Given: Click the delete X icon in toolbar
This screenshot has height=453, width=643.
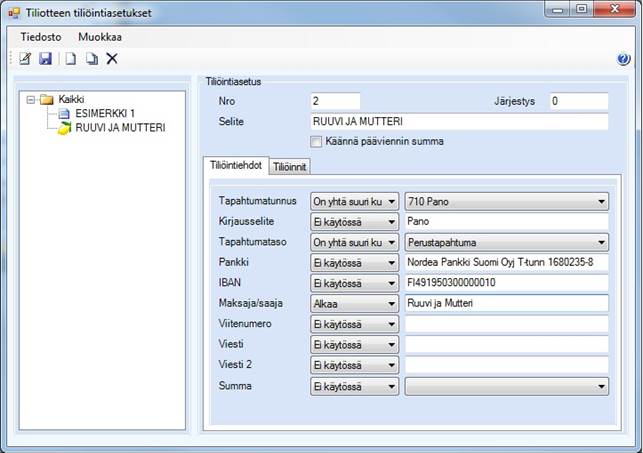Looking at the screenshot, I should pos(112,59).
